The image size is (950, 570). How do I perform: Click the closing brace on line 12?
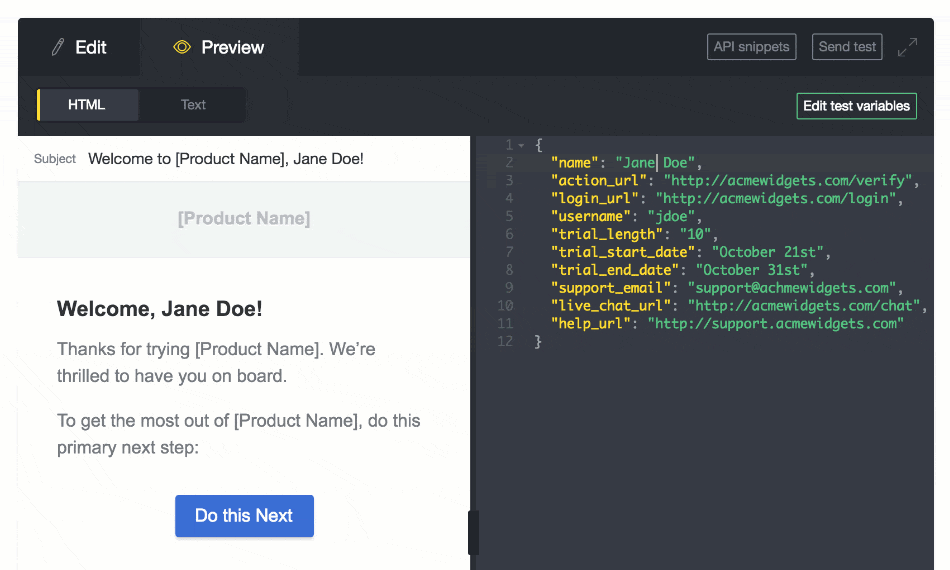pos(538,342)
